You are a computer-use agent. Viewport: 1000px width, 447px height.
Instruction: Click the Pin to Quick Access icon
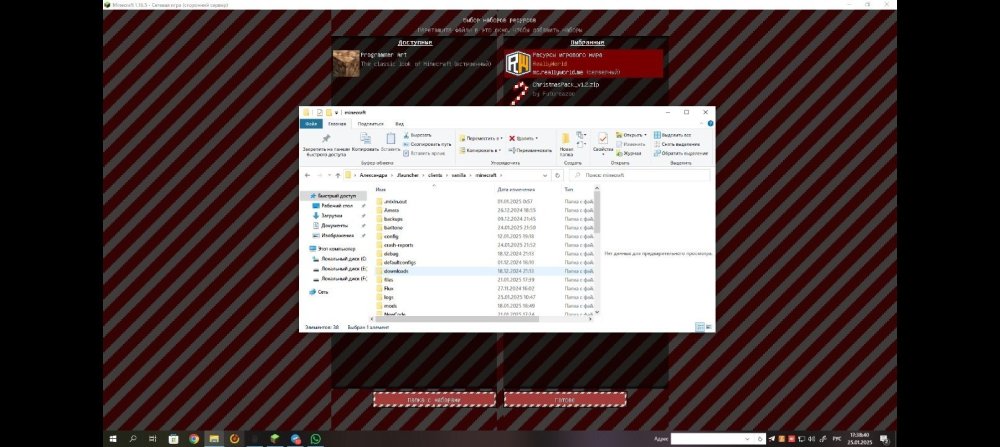point(325,138)
